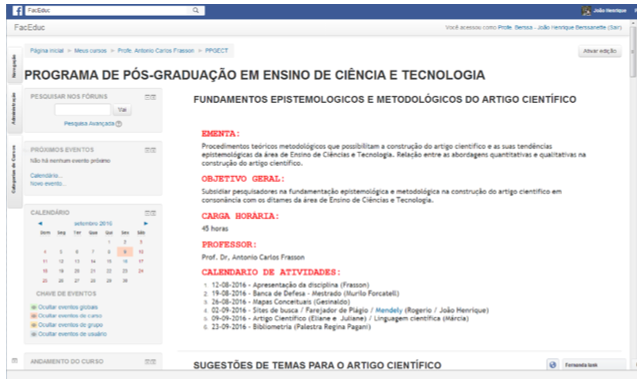
Task: Open the Administração side tab
Action: (x=14, y=108)
